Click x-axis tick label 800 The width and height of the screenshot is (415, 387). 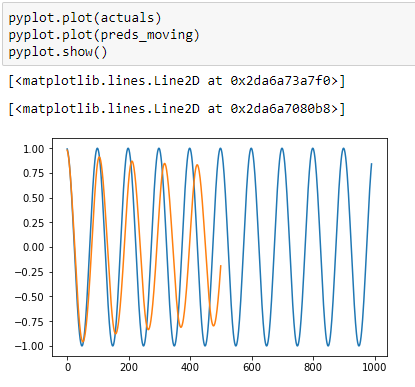pos(313,367)
